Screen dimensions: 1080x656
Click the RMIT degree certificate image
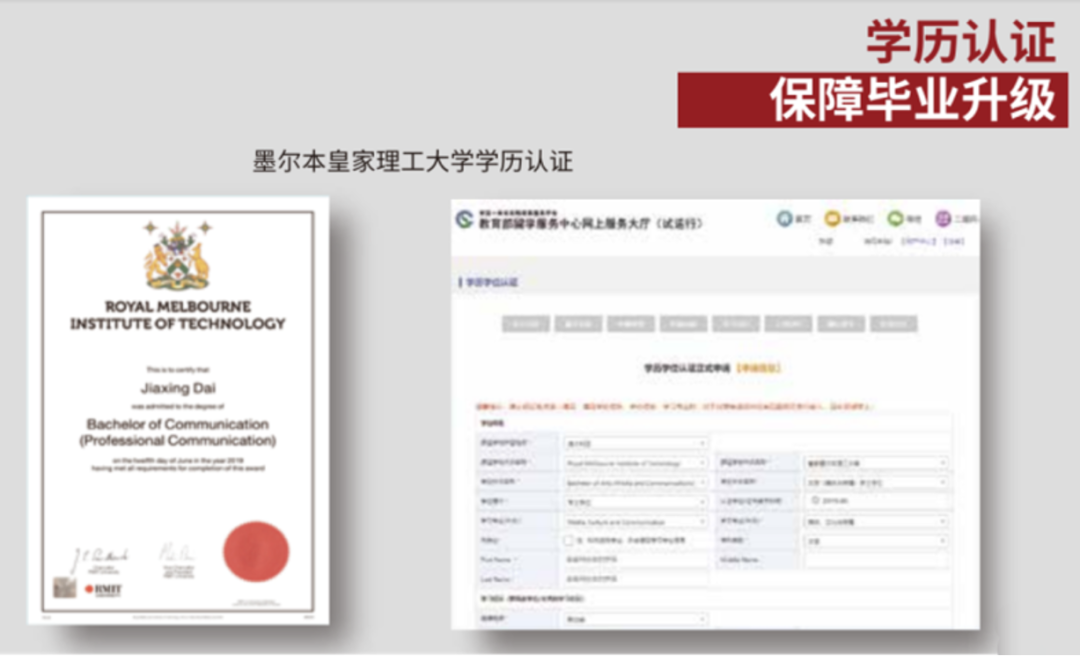click(178, 411)
